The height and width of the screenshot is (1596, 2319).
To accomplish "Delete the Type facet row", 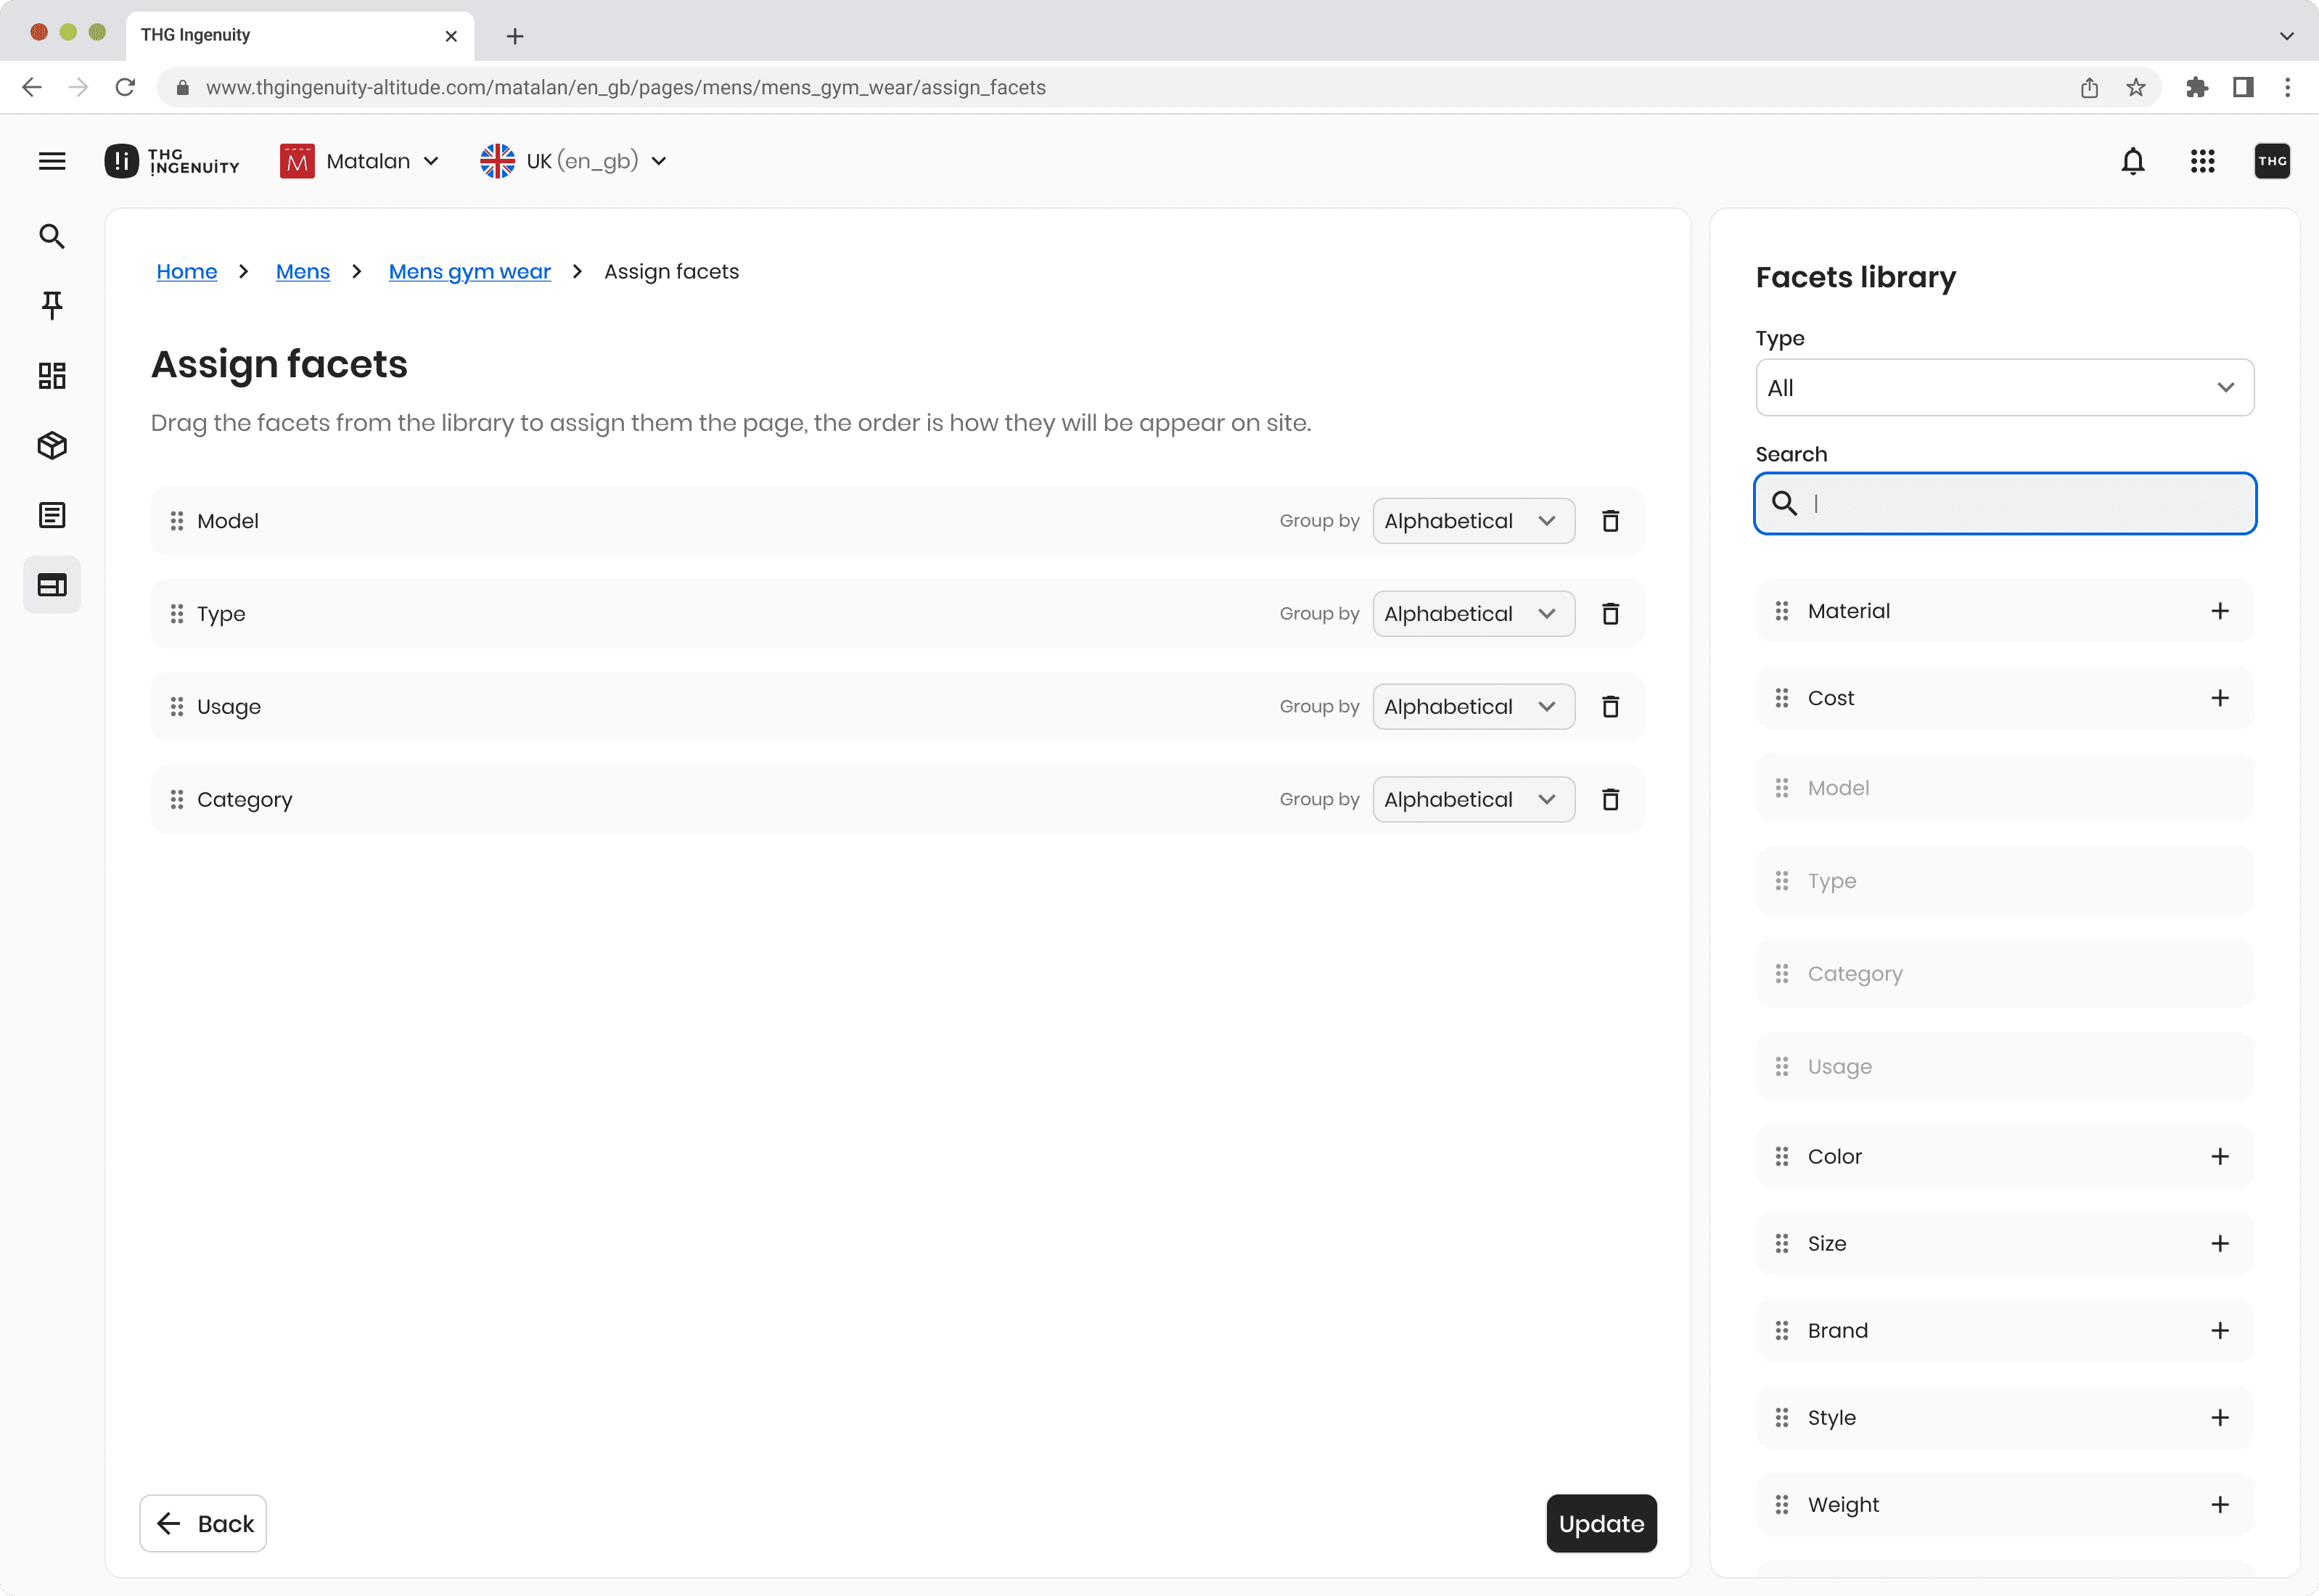I will click(x=1610, y=614).
